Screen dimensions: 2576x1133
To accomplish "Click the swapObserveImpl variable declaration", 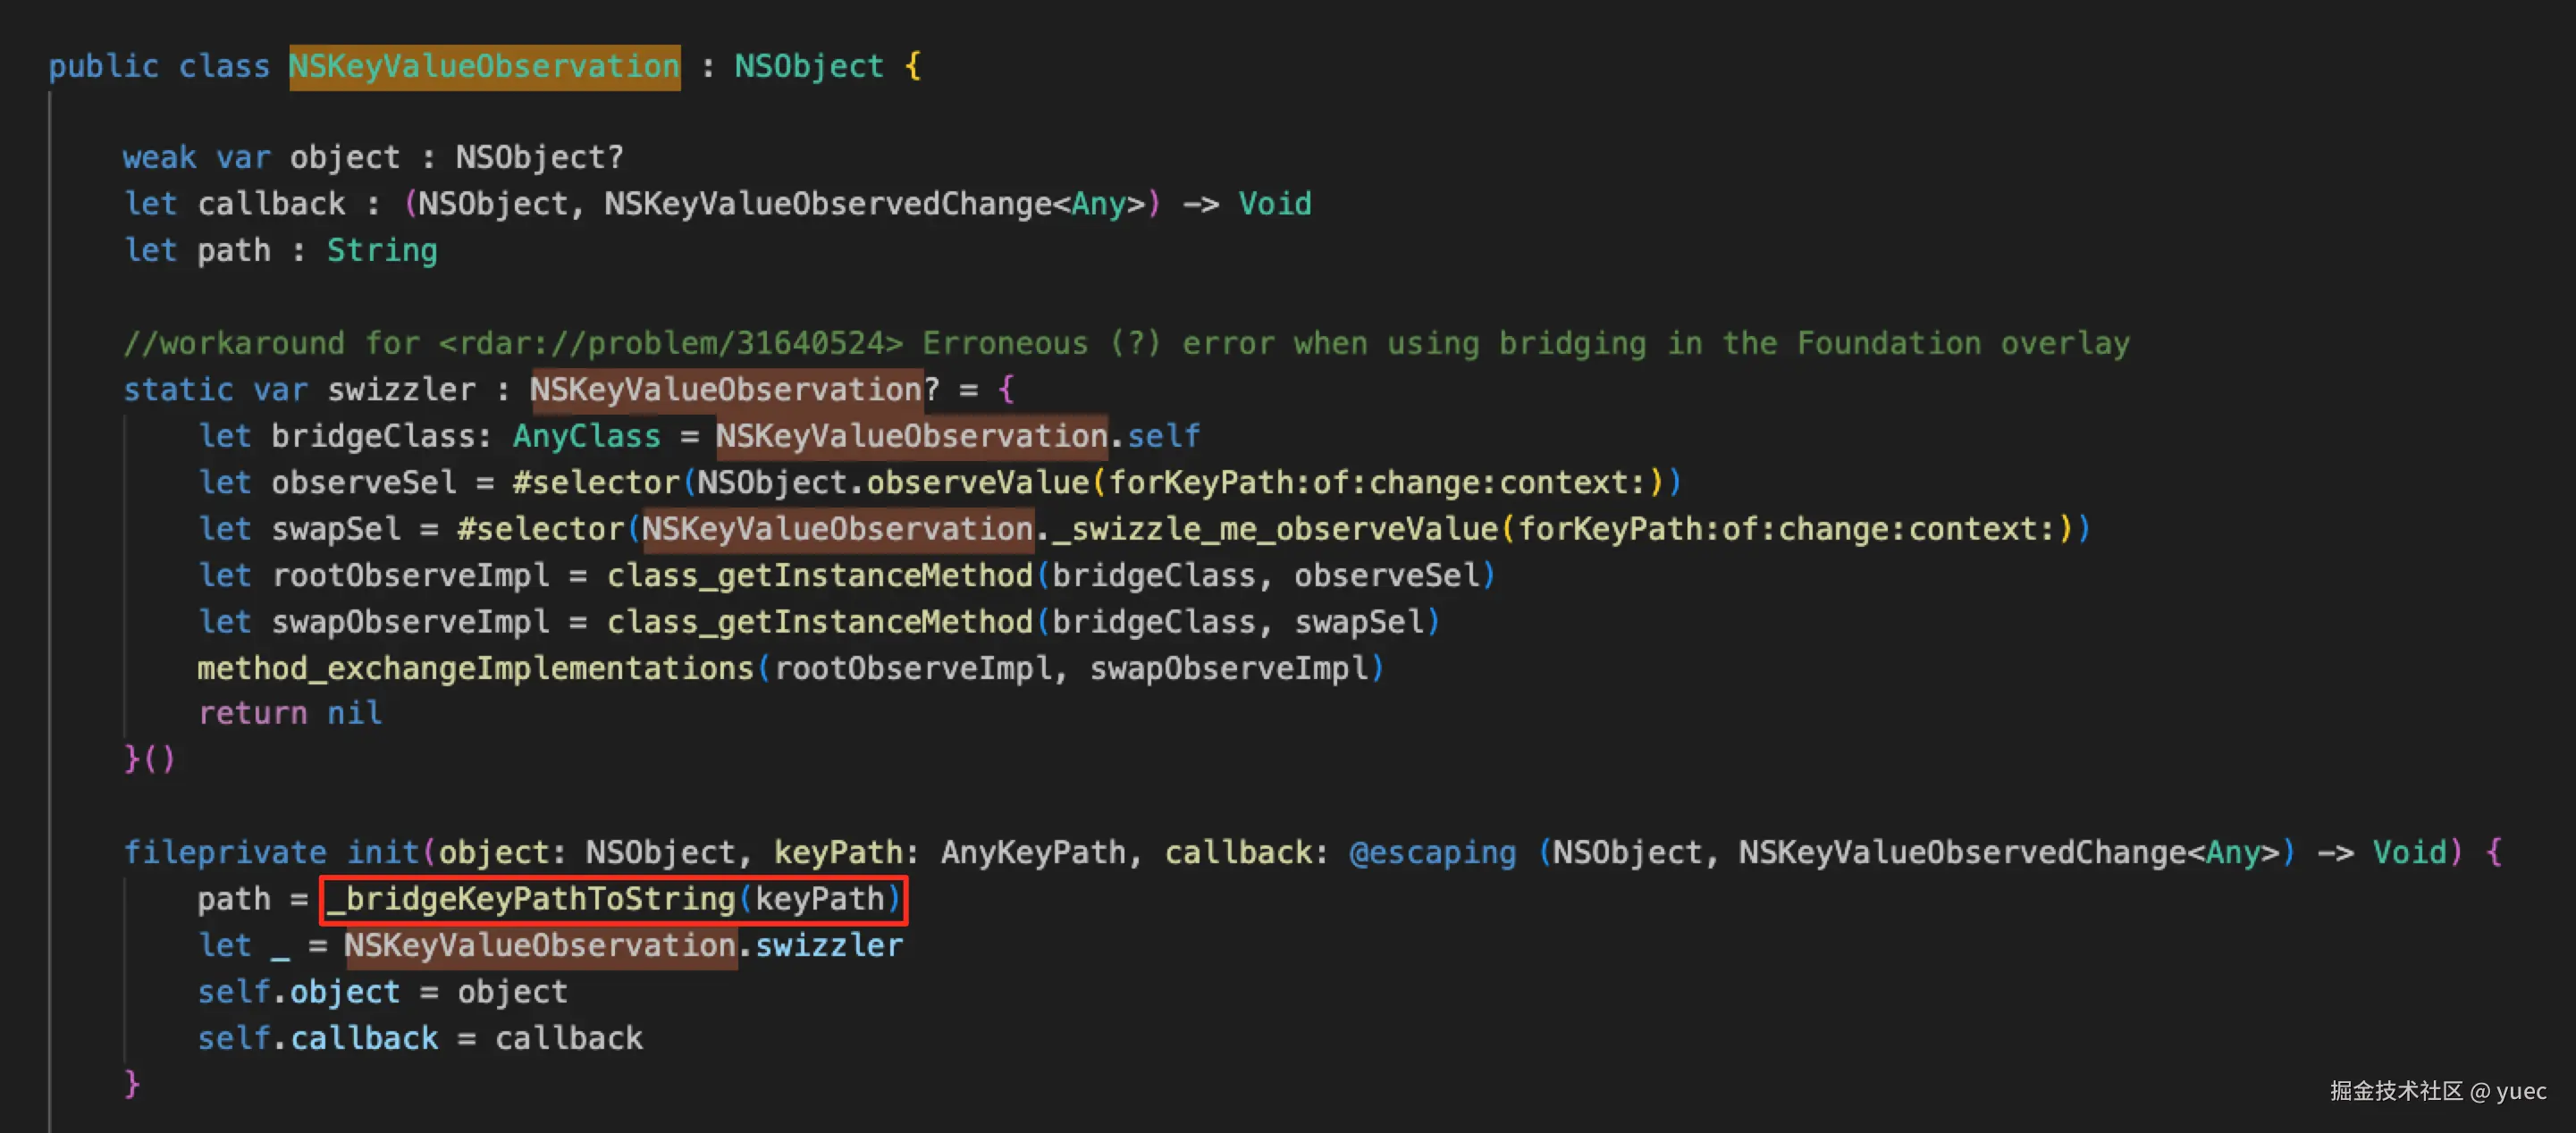I will [410, 622].
